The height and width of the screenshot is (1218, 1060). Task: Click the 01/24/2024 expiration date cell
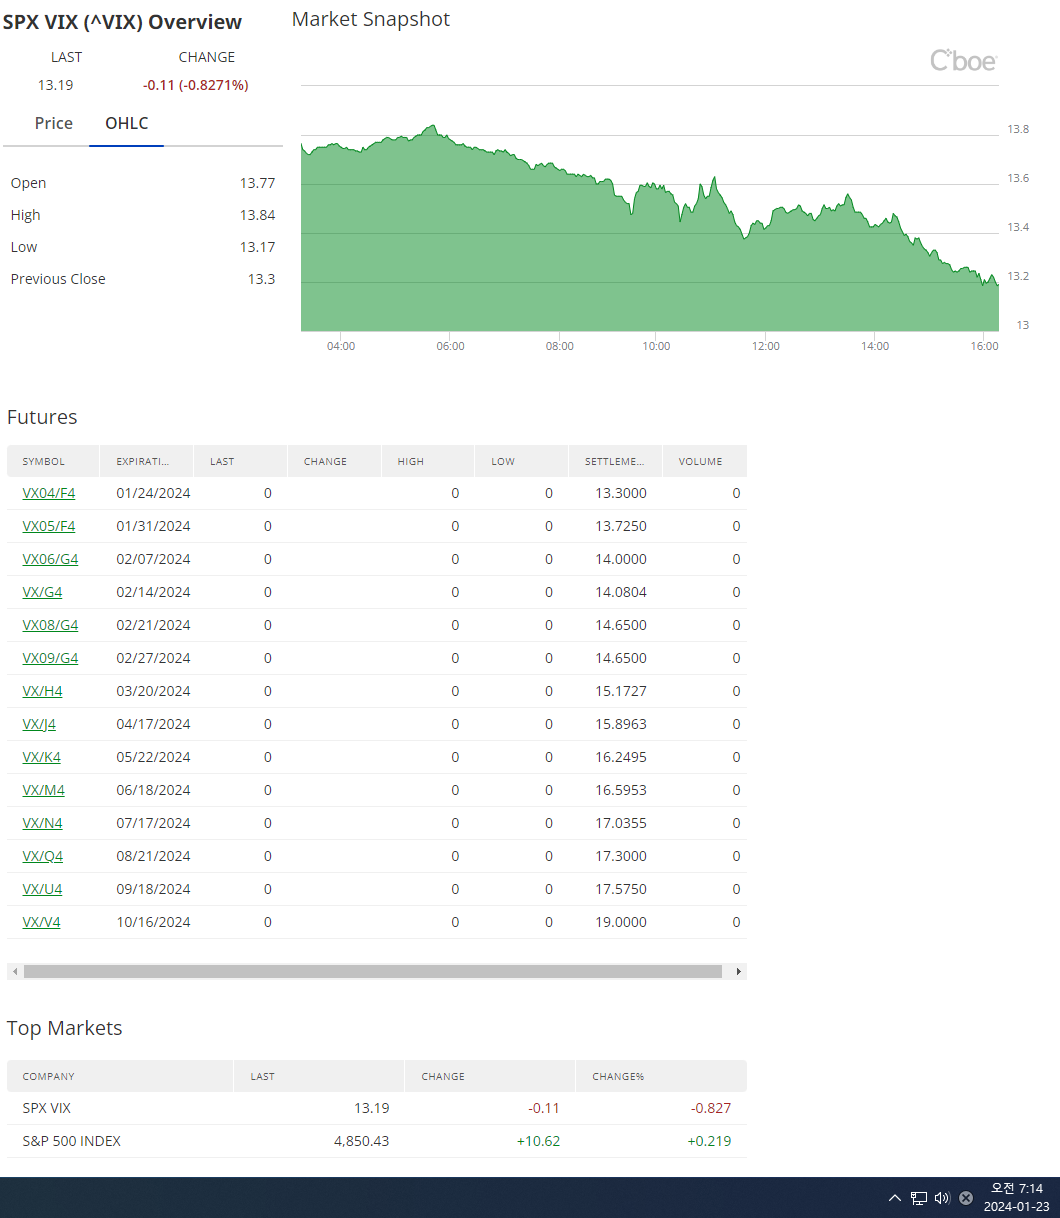[x=153, y=493]
